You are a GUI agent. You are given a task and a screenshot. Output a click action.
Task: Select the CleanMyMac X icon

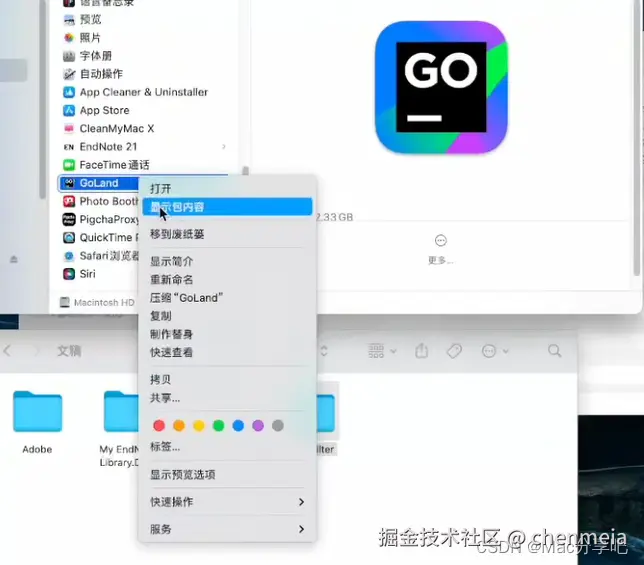pyautogui.click(x=69, y=129)
